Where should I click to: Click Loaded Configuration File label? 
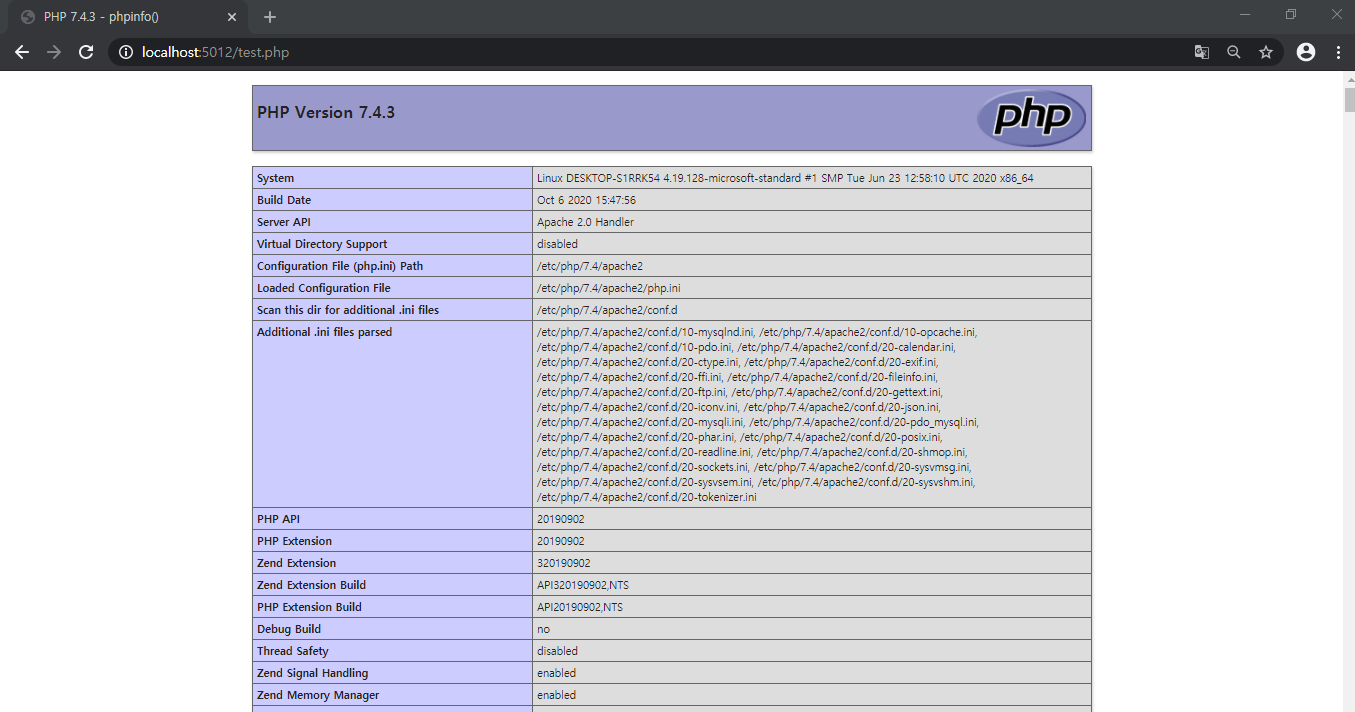[x=324, y=288]
